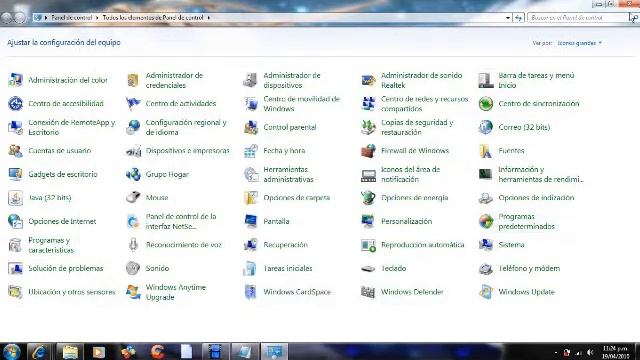Screen dimensions: 640x360
Task: Click the Opciones de carpeta link
Action: tap(297, 198)
